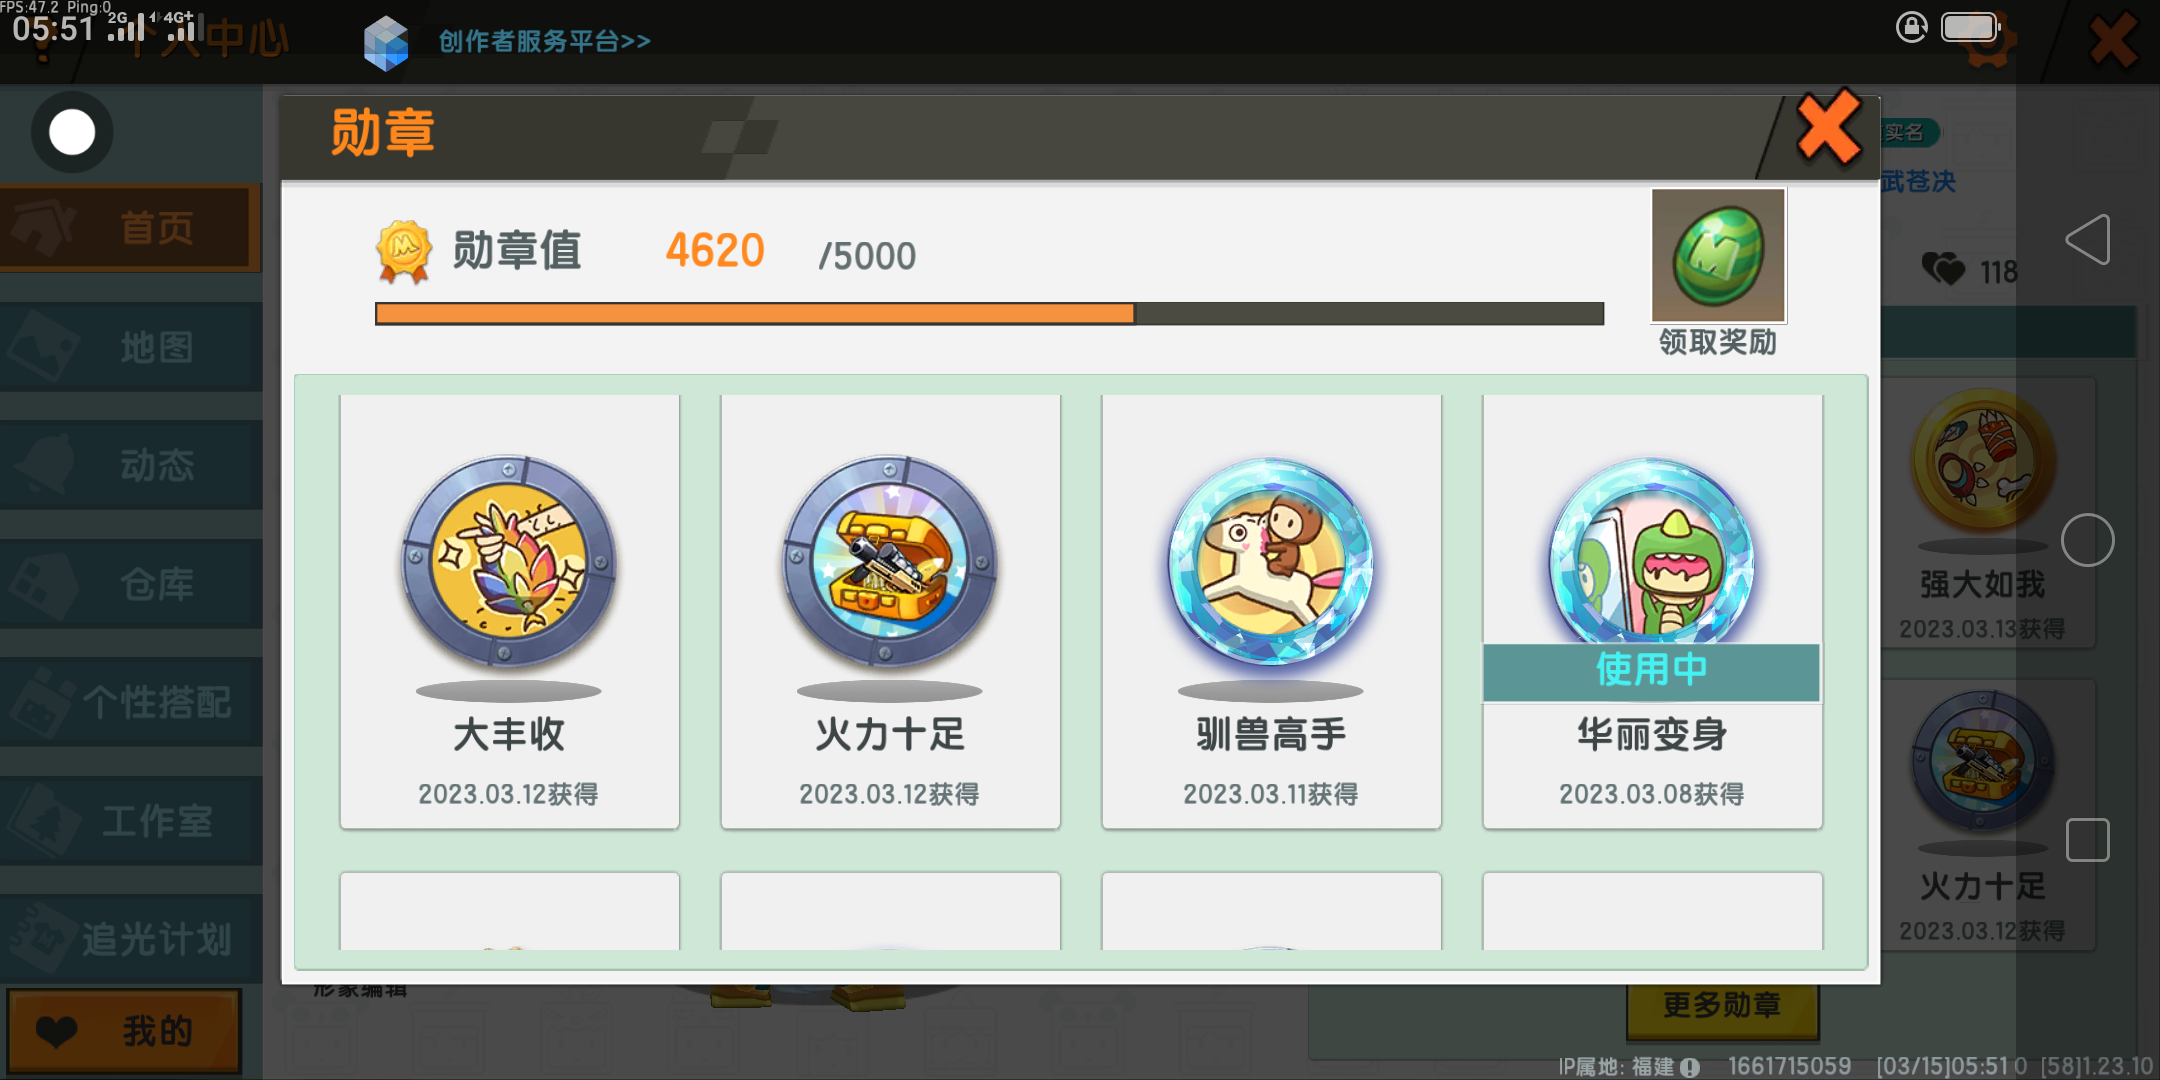Image resolution: width=2160 pixels, height=1080 pixels.
Task: Select the 驯兽高手 medal badge
Action: tap(1271, 562)
